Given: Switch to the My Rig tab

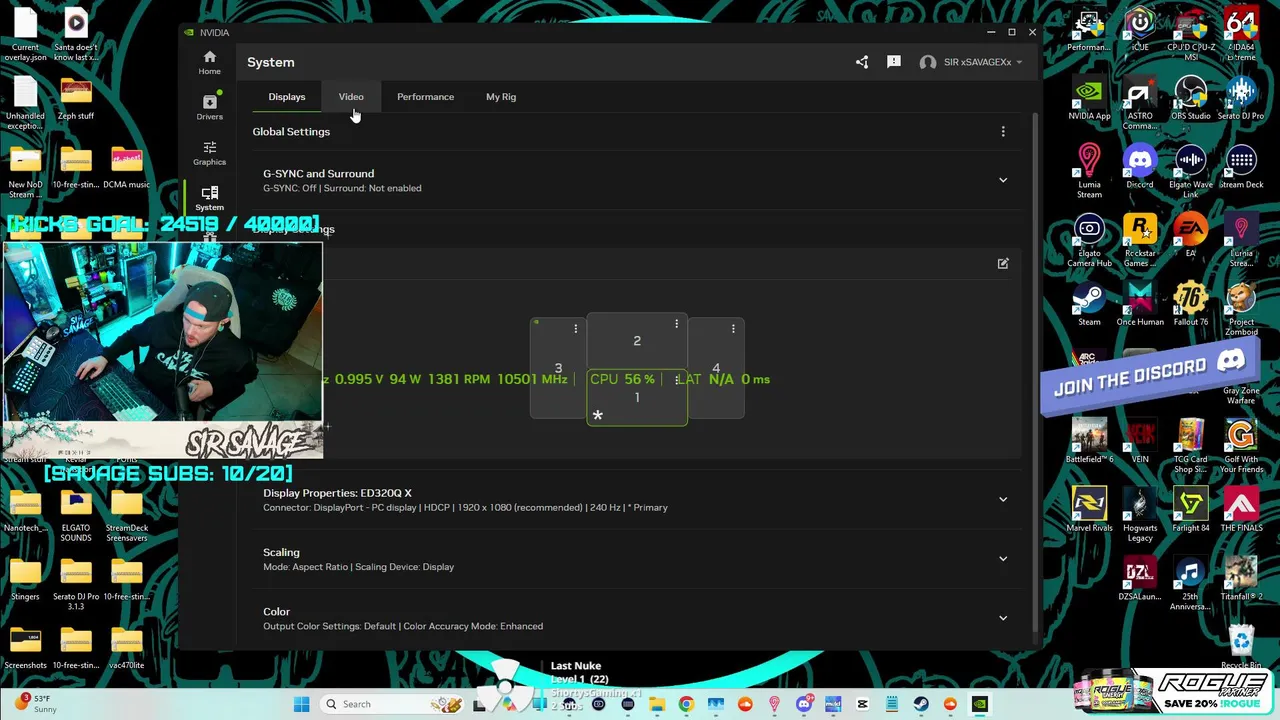Looking at the screenshot, I should [x=501, y=97].
